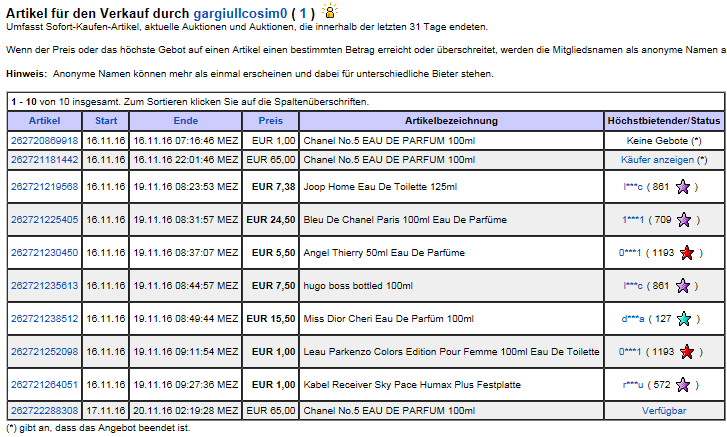Viewport: 727px width, 437px height.
Task: Click Höchstbietender/Status column header
Action: [x=664, y=121]
